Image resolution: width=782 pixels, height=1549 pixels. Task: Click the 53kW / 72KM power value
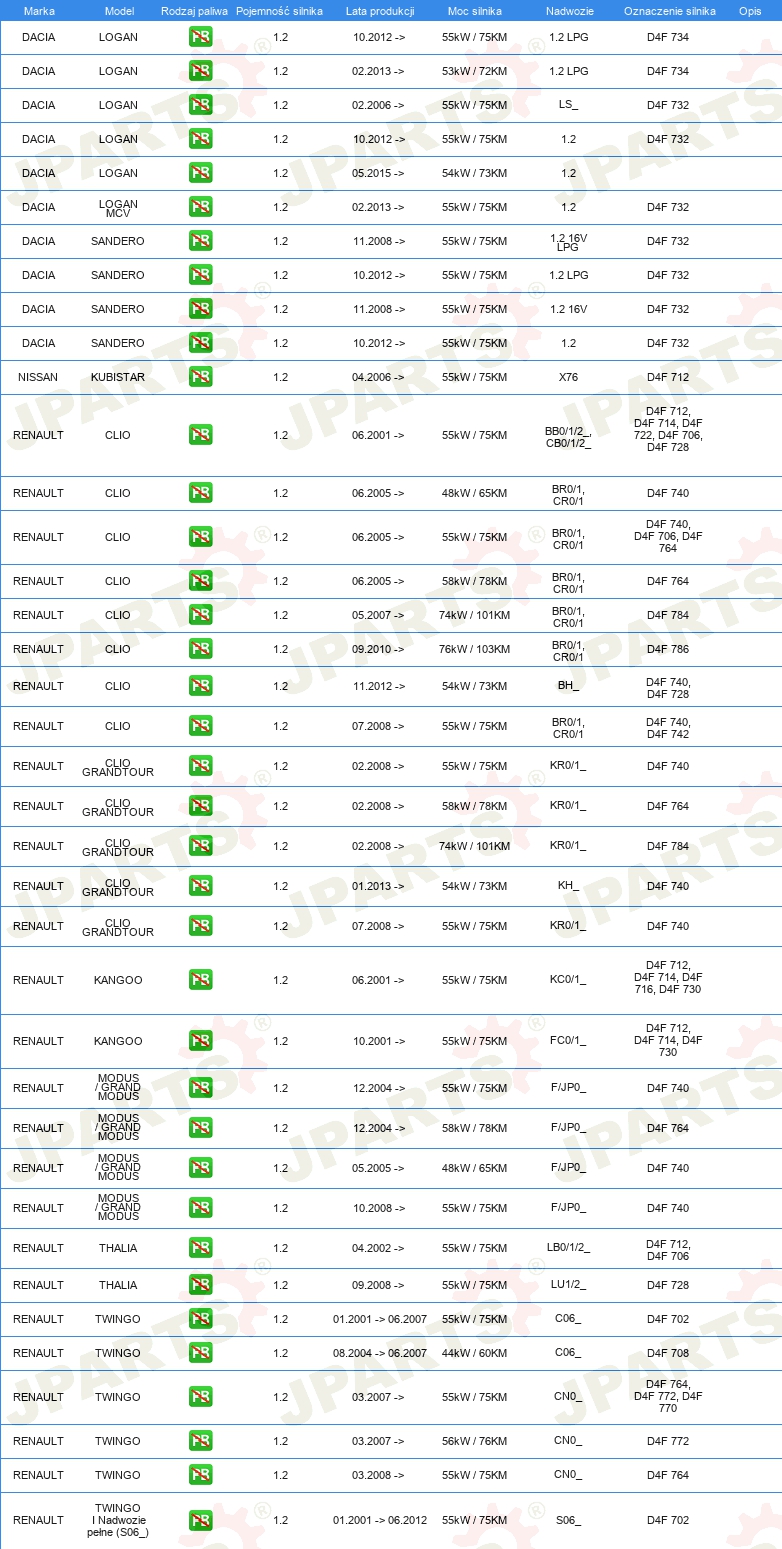475,71
